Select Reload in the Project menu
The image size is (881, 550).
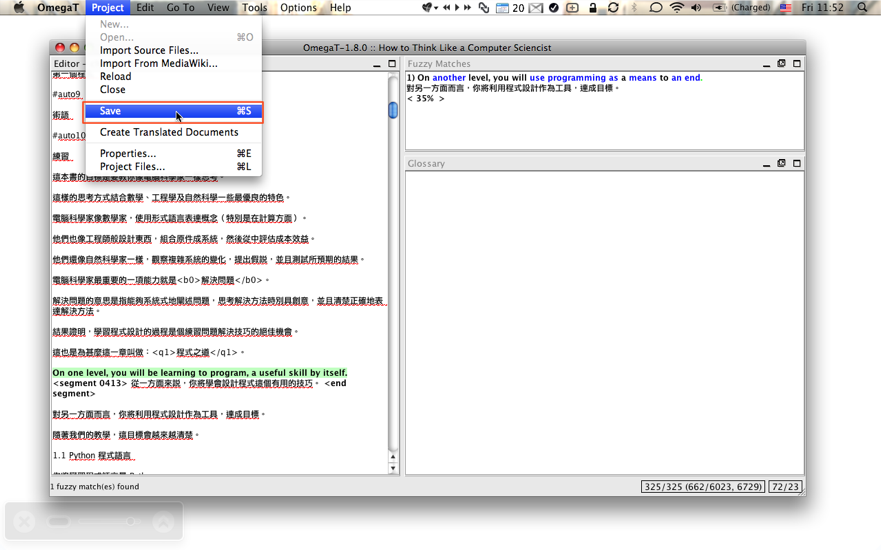tap(174, 76)
